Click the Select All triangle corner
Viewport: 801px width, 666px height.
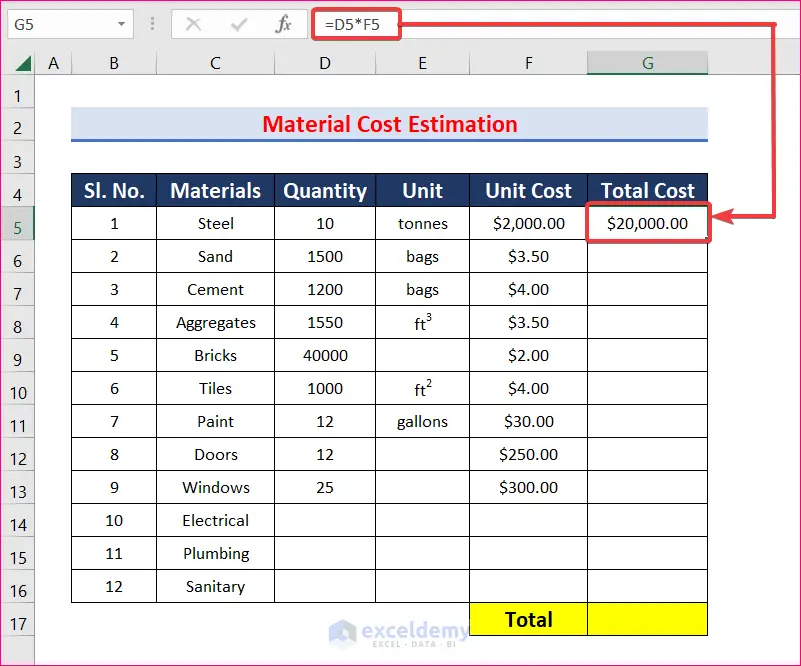[23, 63]
